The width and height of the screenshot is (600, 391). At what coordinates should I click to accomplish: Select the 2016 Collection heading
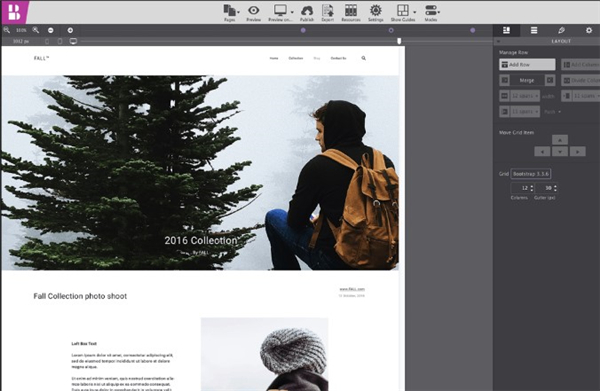pos(201,240)
